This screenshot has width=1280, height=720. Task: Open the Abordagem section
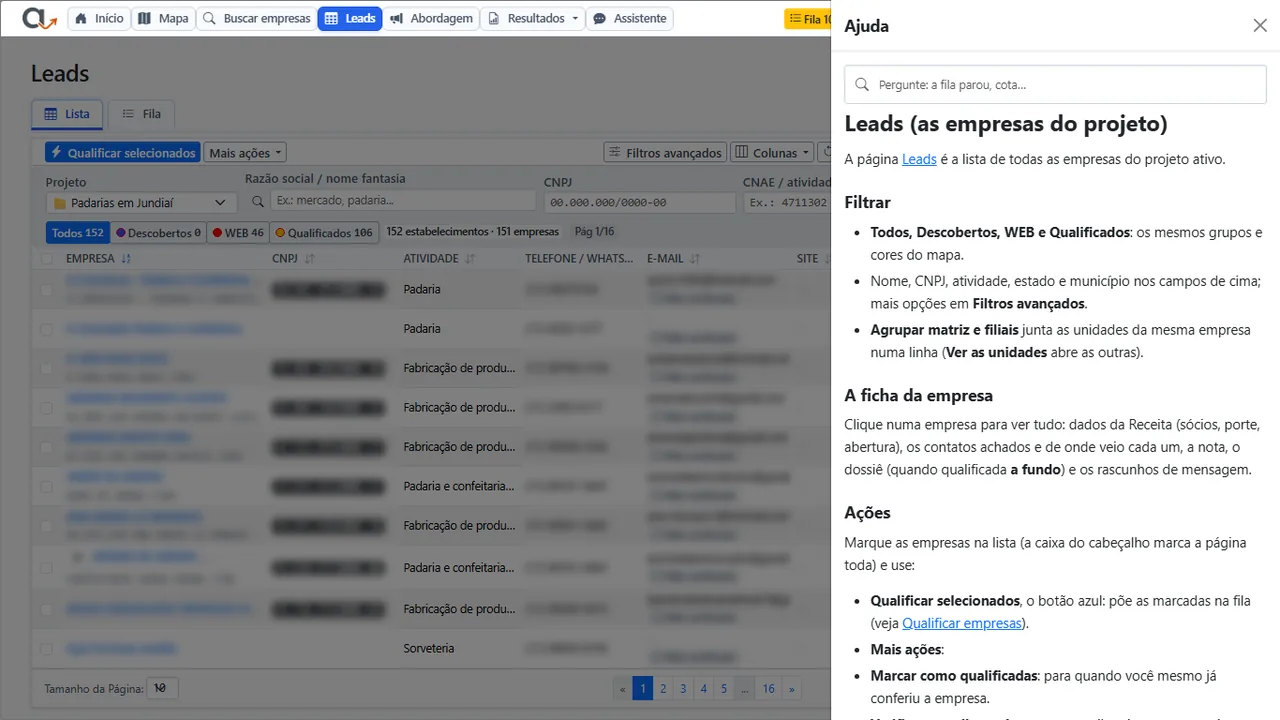point(430,18)
